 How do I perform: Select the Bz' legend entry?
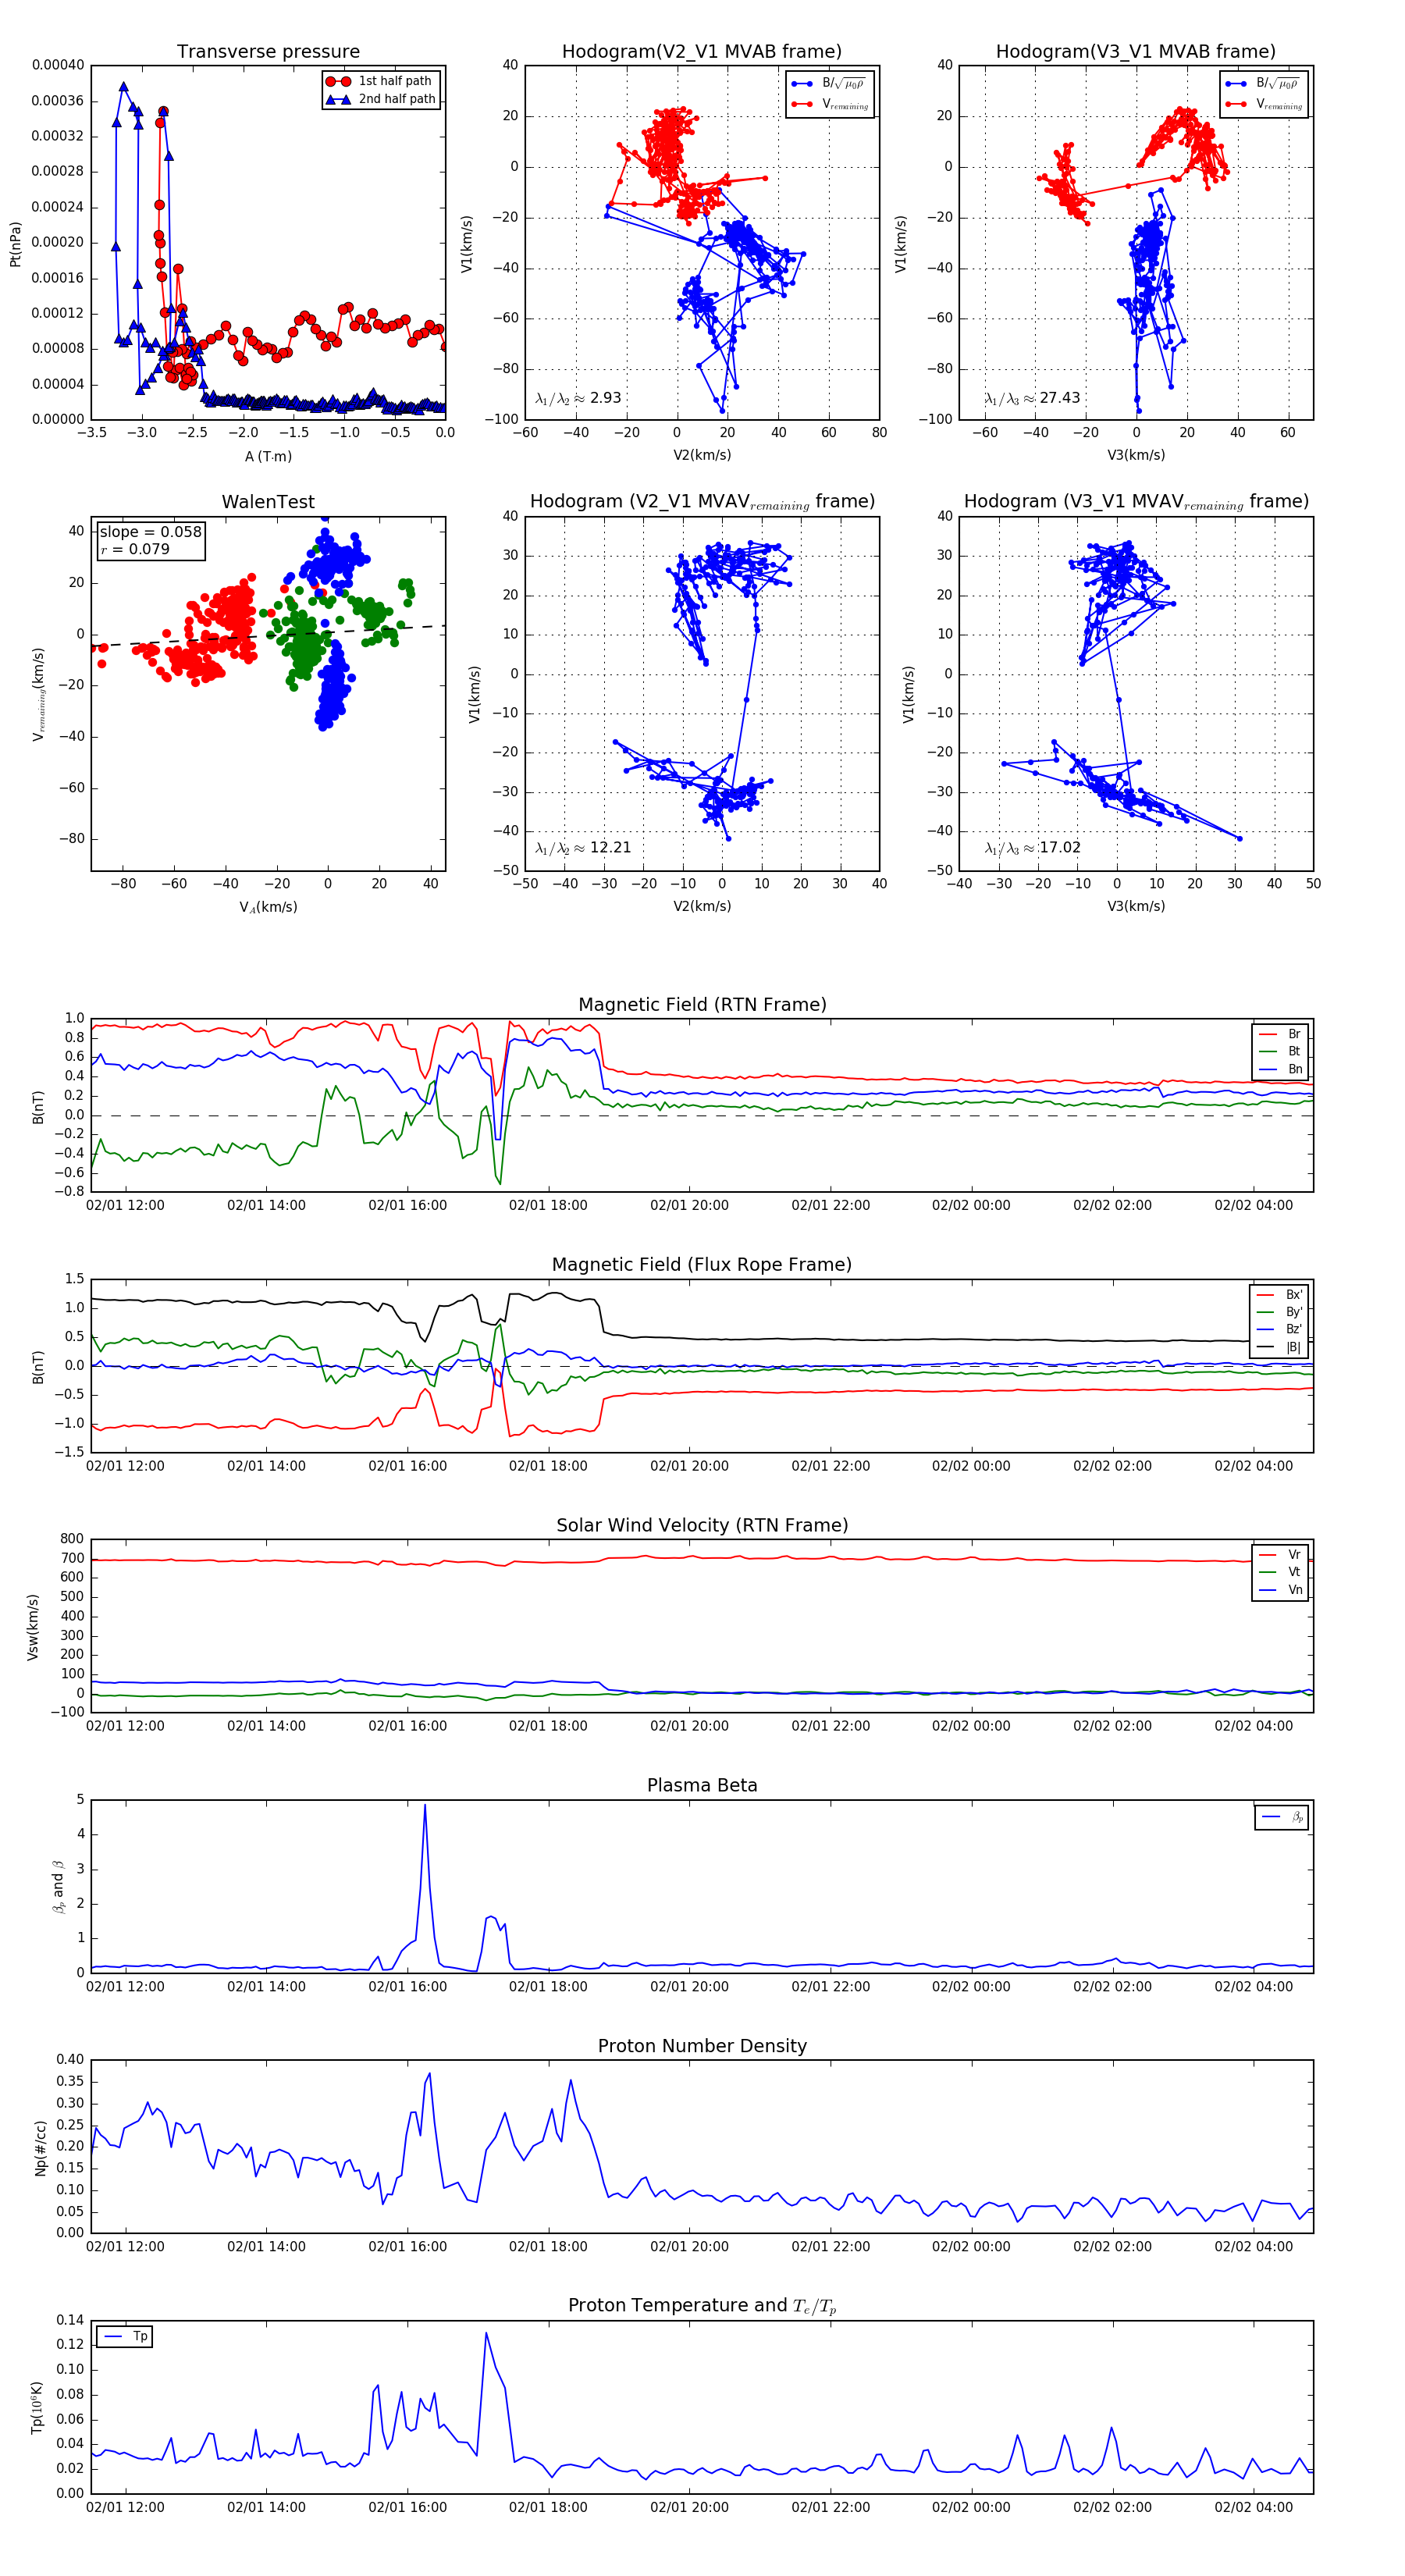tap(1280, 1329)
